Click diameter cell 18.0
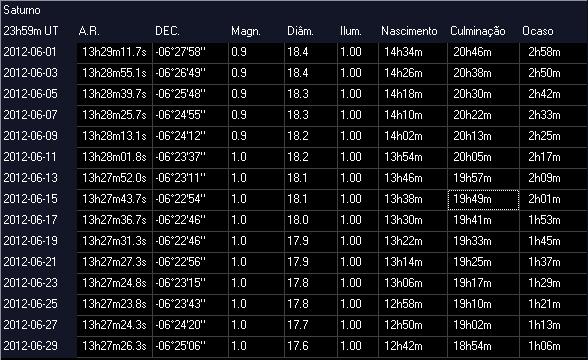 pos(310,220)
